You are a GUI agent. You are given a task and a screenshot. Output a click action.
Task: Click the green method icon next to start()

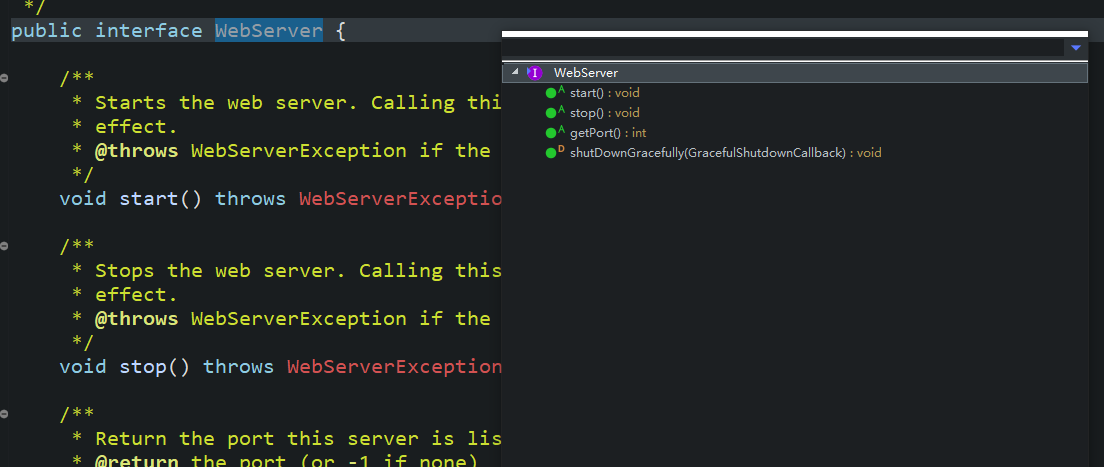pyautogui.click(x=551, y=93)
